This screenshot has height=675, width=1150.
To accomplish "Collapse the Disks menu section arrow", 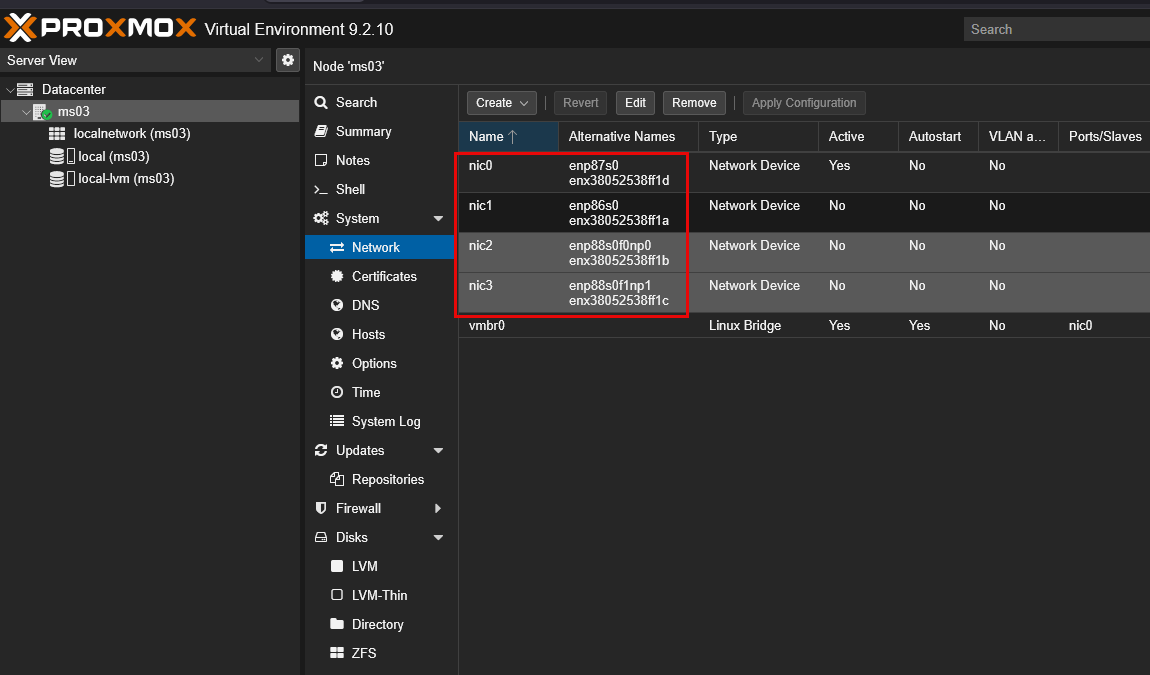I will 439,537.
